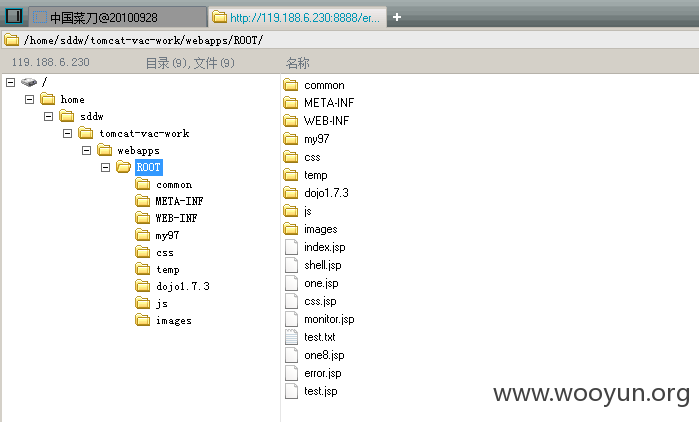Click the error.jsp file icon
This screenshot has width=699, height=422.
291,373
